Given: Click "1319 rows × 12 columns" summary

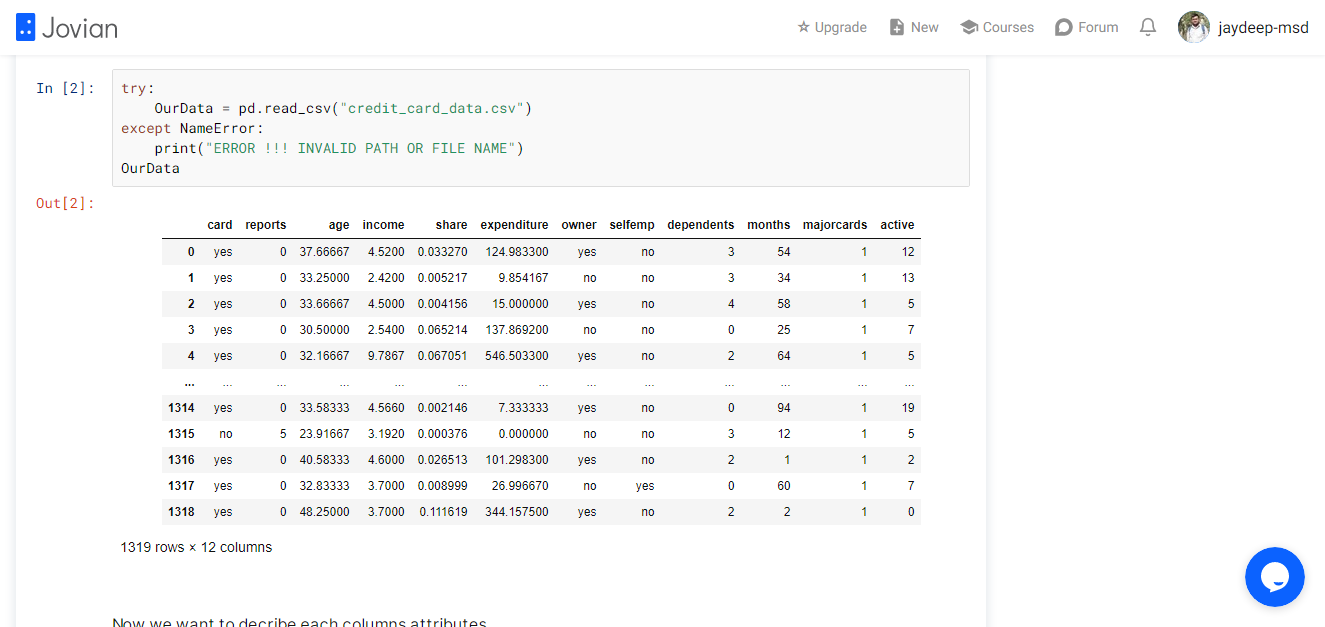Looking at the screenshot, I should click(196, 547).
